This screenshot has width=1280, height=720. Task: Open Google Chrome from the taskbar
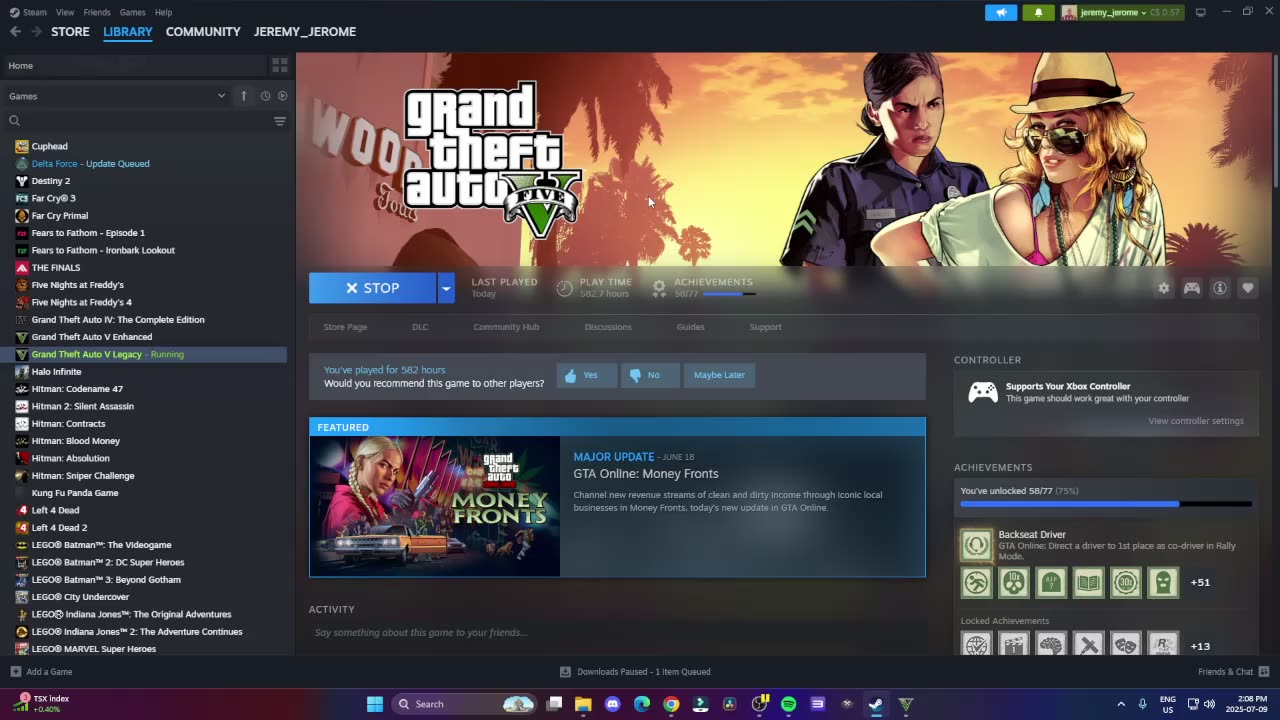coord(671,704)
